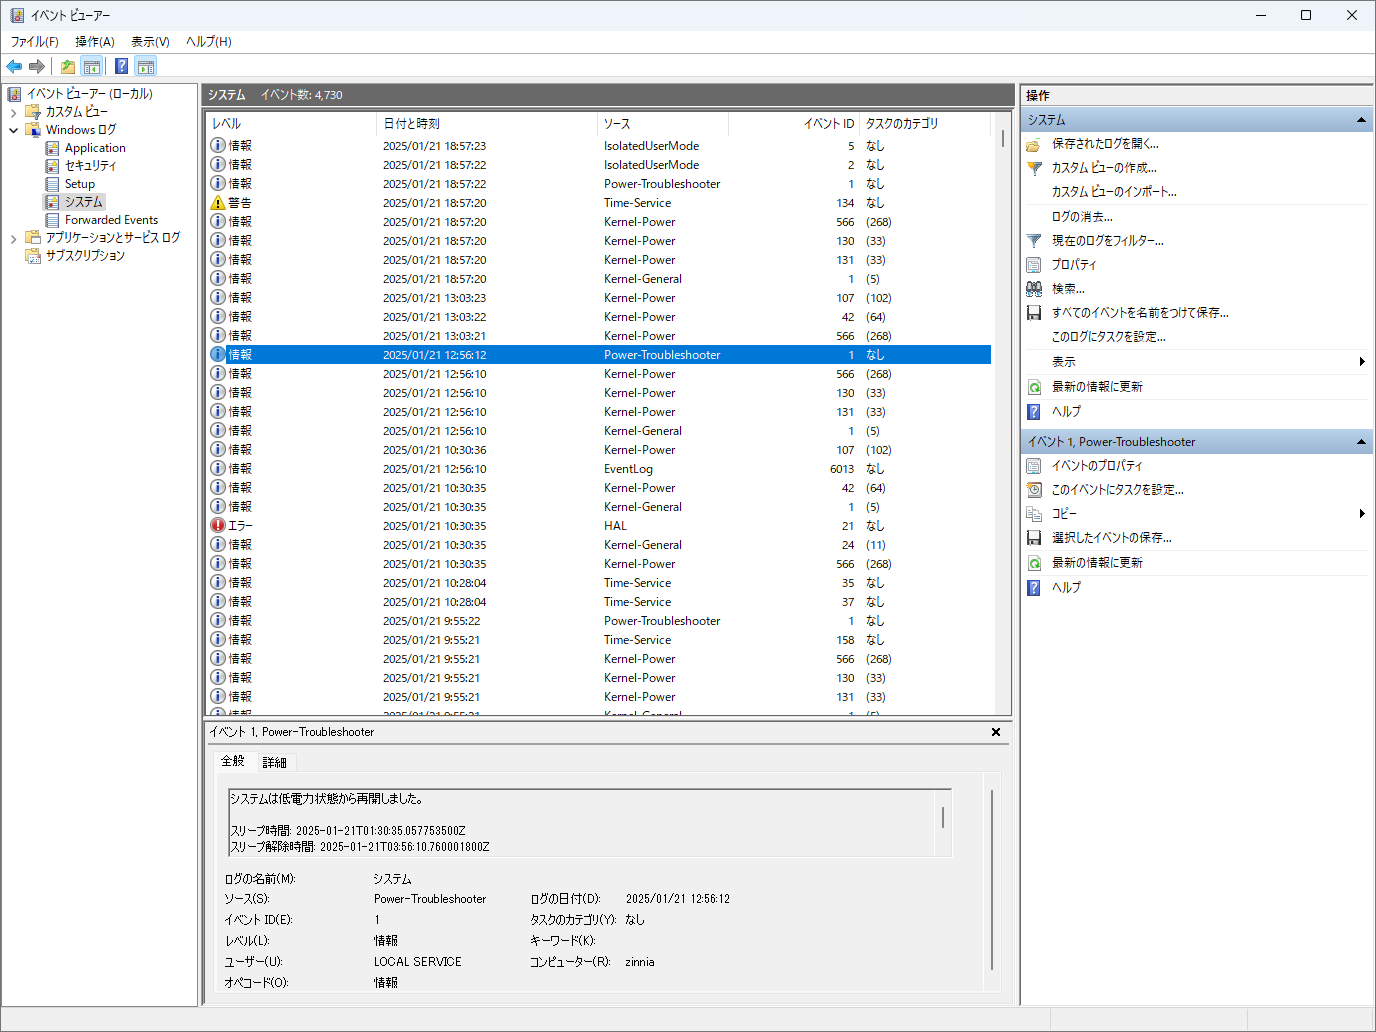Screen dimensions: 1376x1032
Task: Expand the カスタム ビュー tree node
Action: pyautogui.click(x=14, y=112)
